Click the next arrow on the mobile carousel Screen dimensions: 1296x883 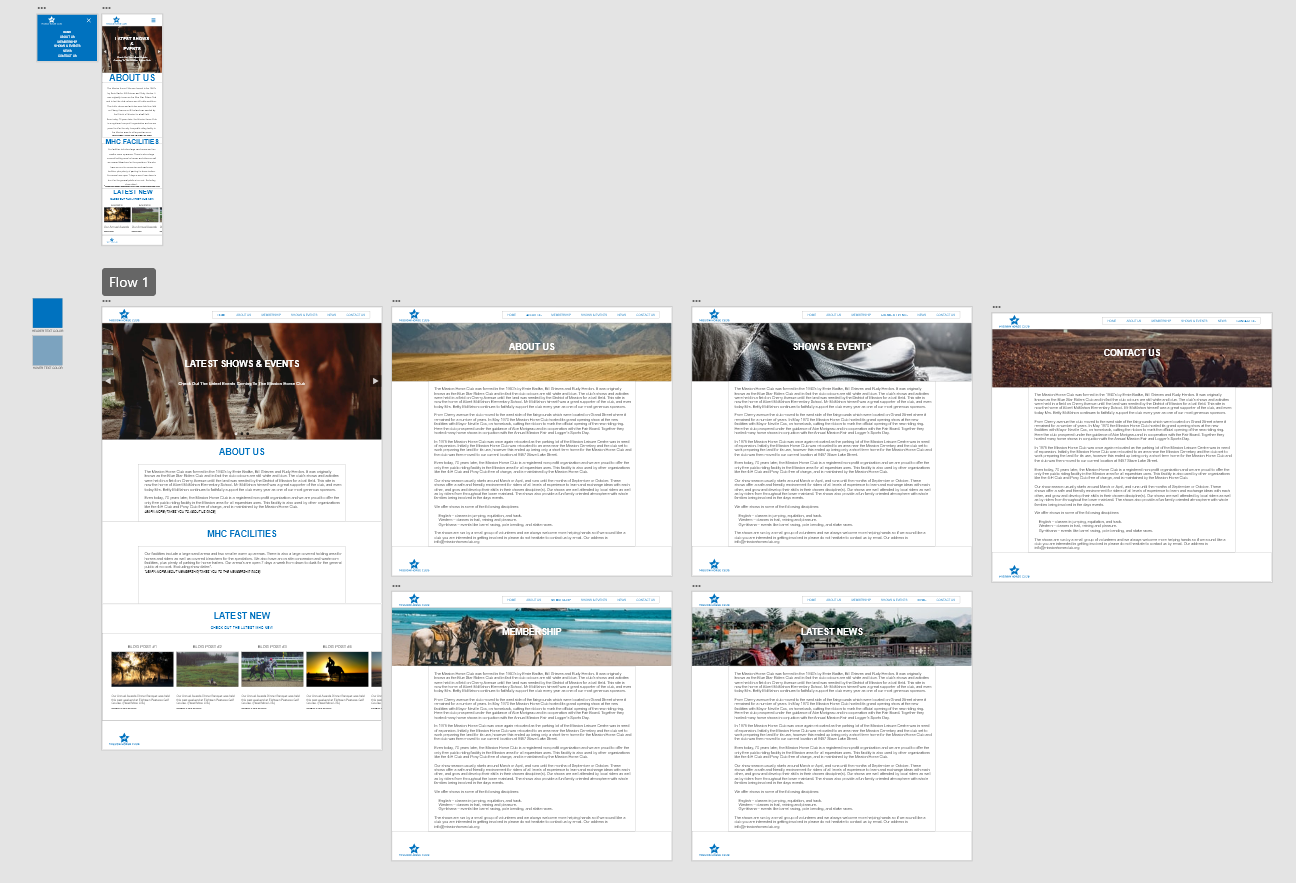point(159,51)
